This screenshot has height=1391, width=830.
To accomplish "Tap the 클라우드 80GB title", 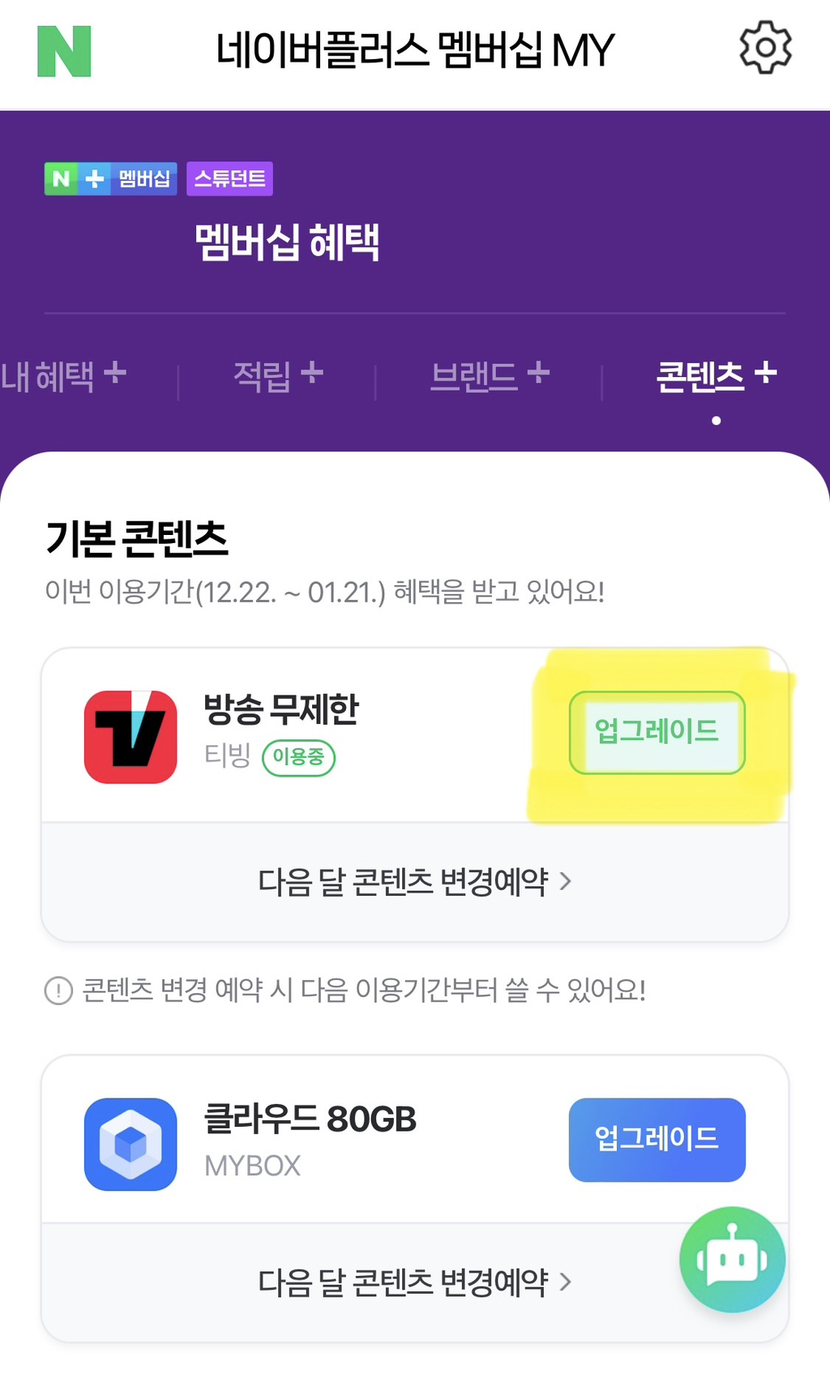I will [310, 1119].
